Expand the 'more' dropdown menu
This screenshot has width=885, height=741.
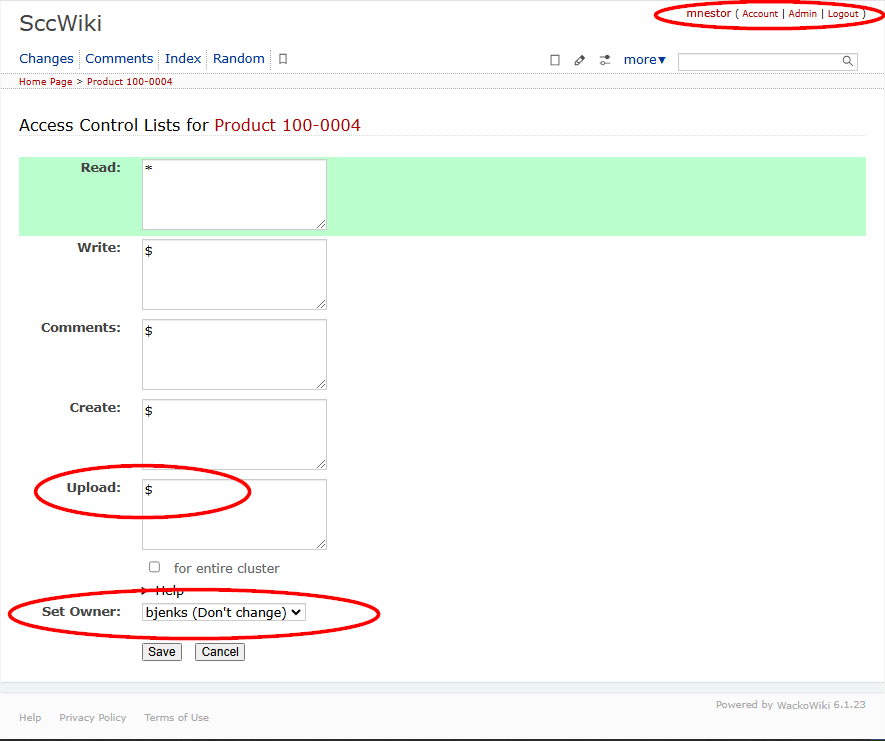click(x=644, y=60)
